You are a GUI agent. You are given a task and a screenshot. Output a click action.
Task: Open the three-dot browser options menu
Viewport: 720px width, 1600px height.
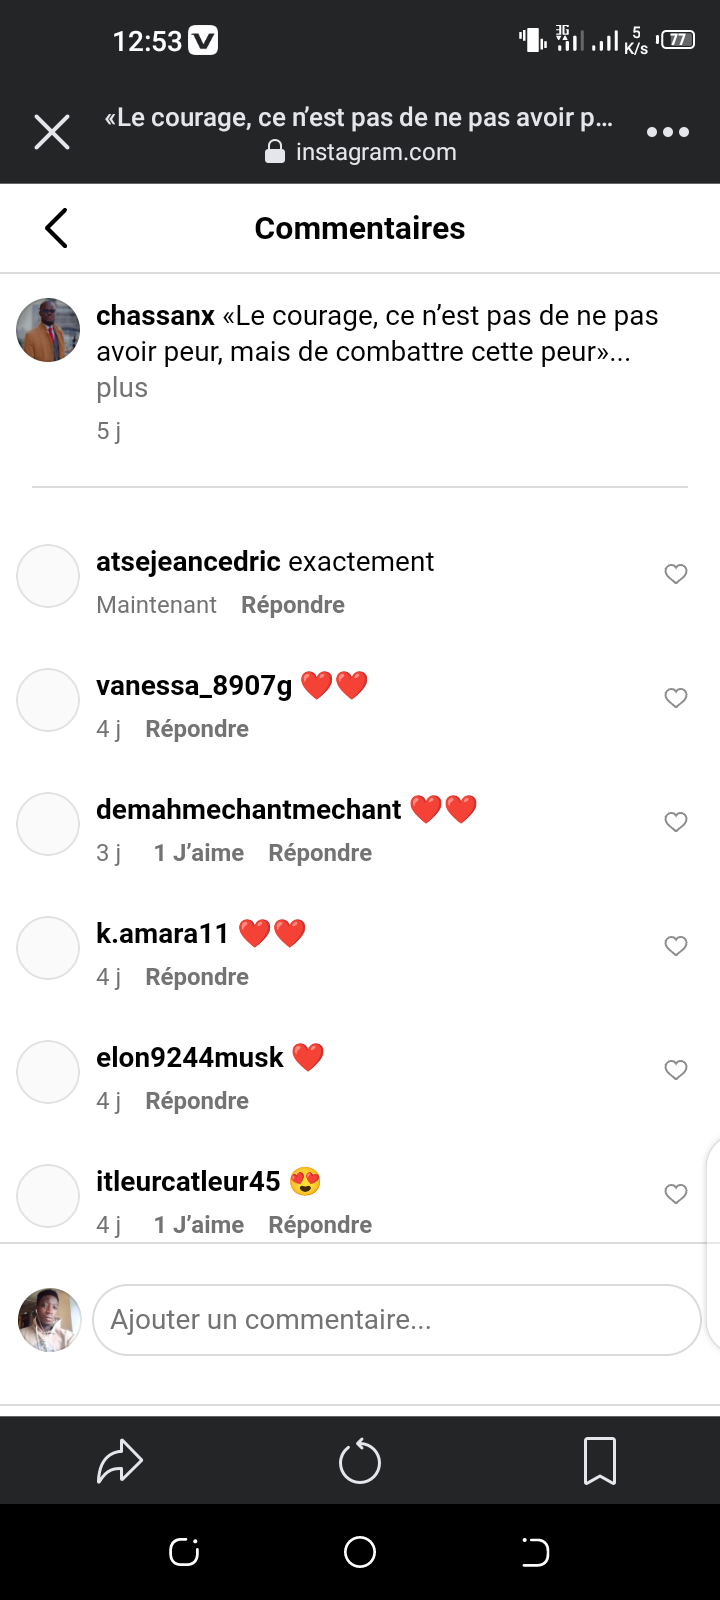pyautogui.click(x=667, y=132)
